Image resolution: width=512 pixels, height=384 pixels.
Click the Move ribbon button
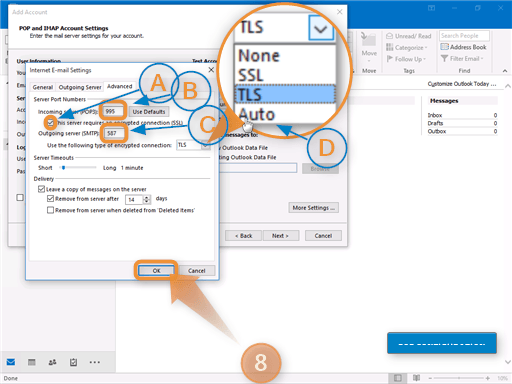click(x=369, y=47)
